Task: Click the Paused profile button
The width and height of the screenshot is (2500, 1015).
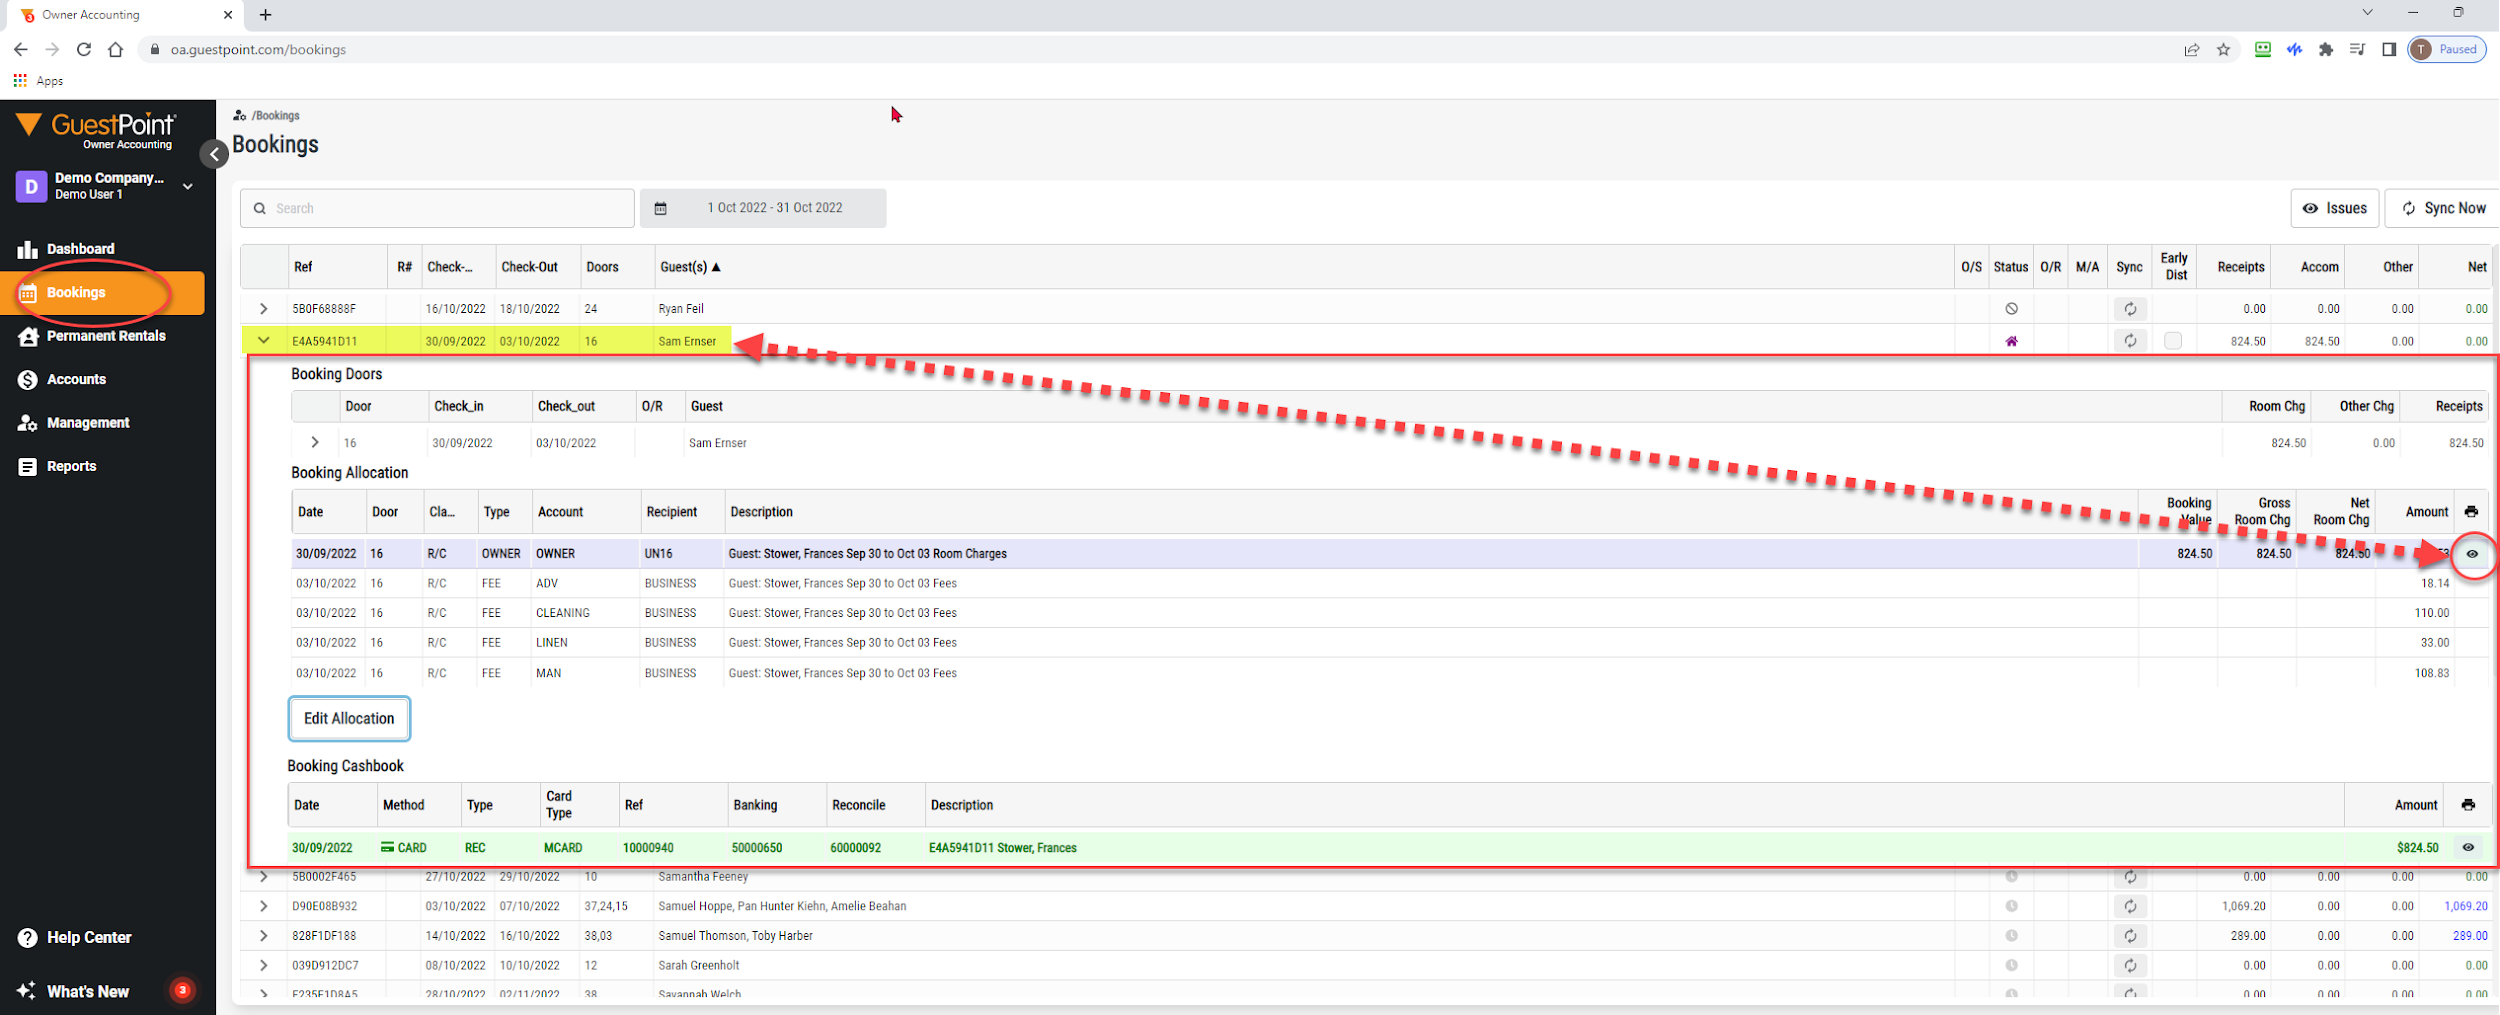Action: (x=2447, y=49)
